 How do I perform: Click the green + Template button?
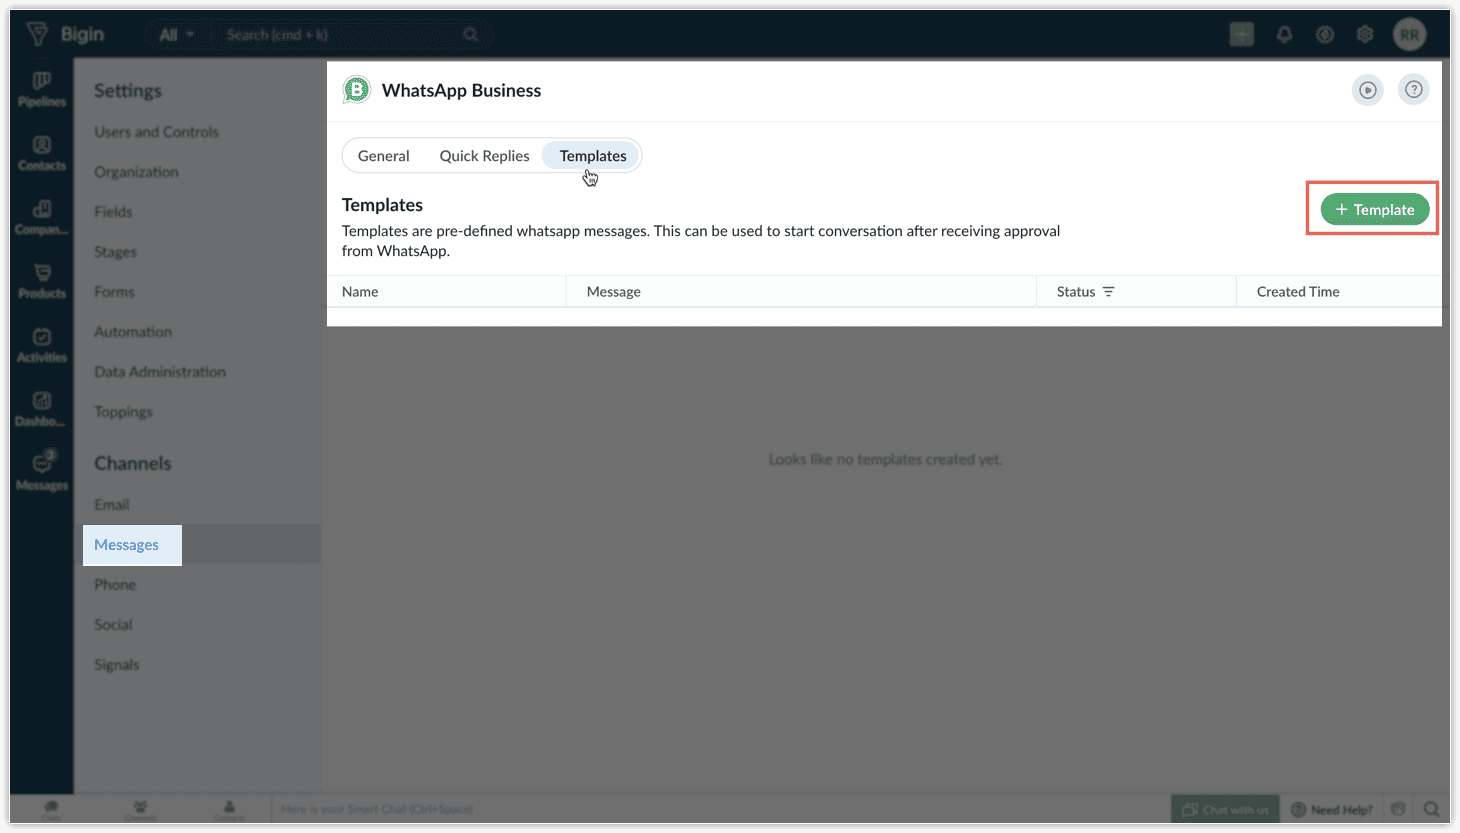tap(1374, 209)
